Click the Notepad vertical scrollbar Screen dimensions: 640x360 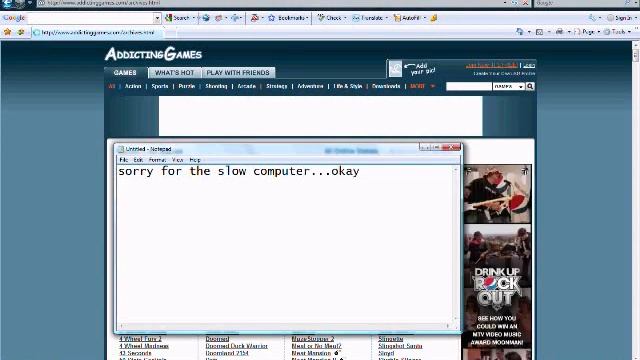click(x=456, y=244)
